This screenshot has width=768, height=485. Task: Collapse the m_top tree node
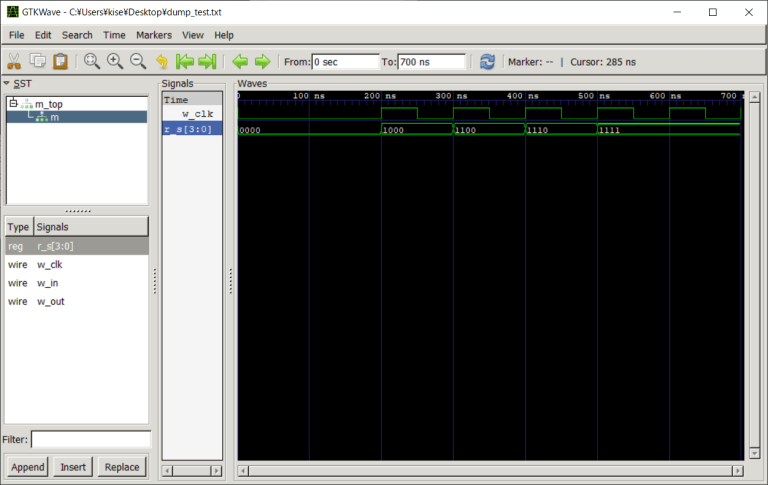(13, 103)
